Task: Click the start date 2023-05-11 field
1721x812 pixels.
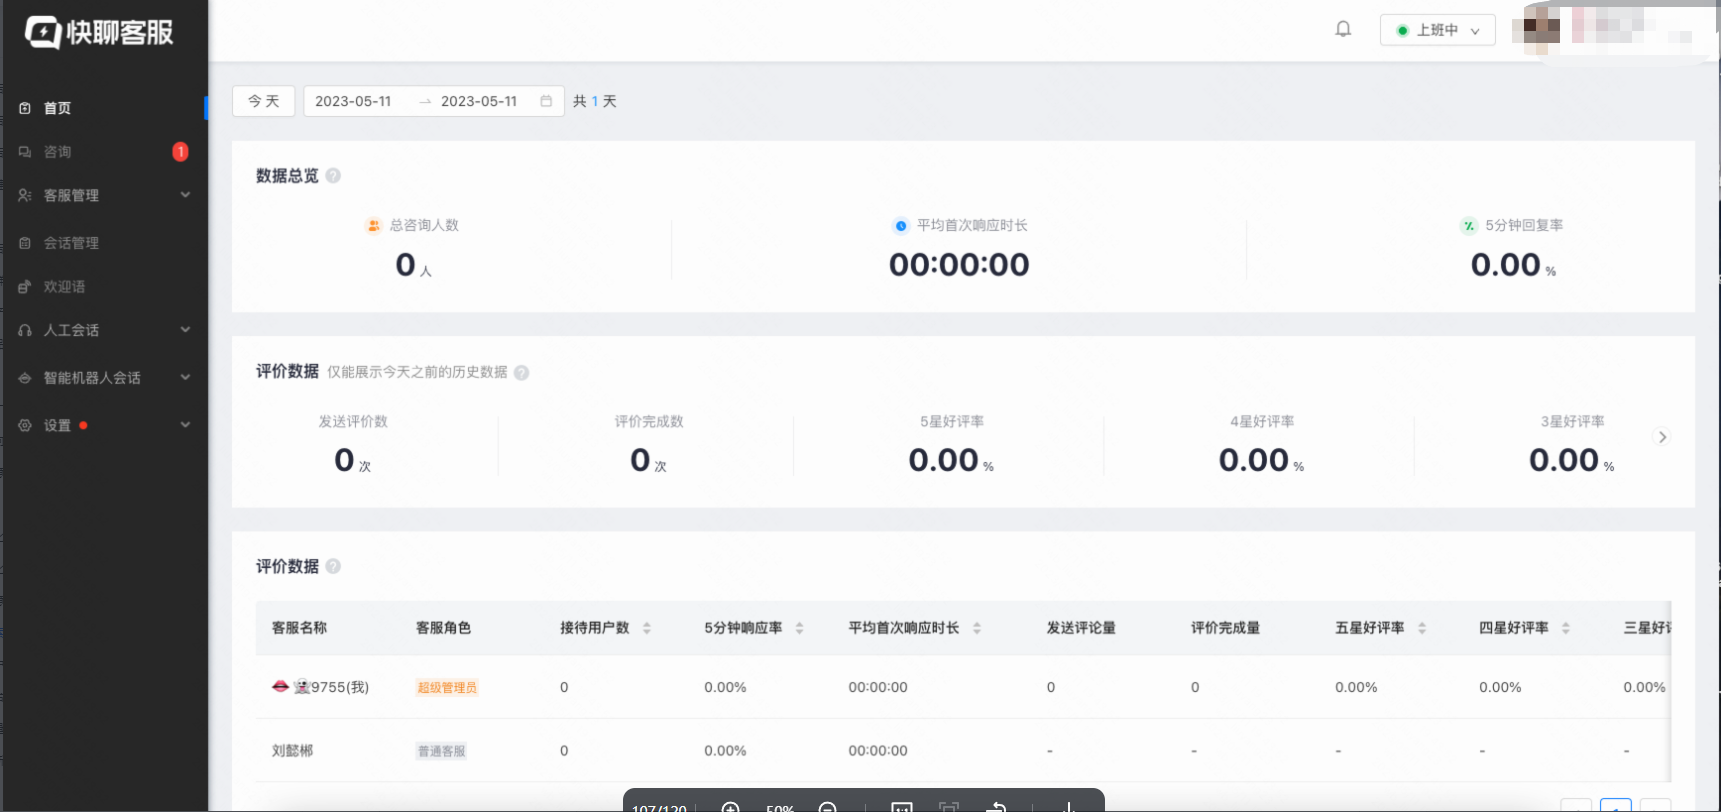Action: click(353, 101)
